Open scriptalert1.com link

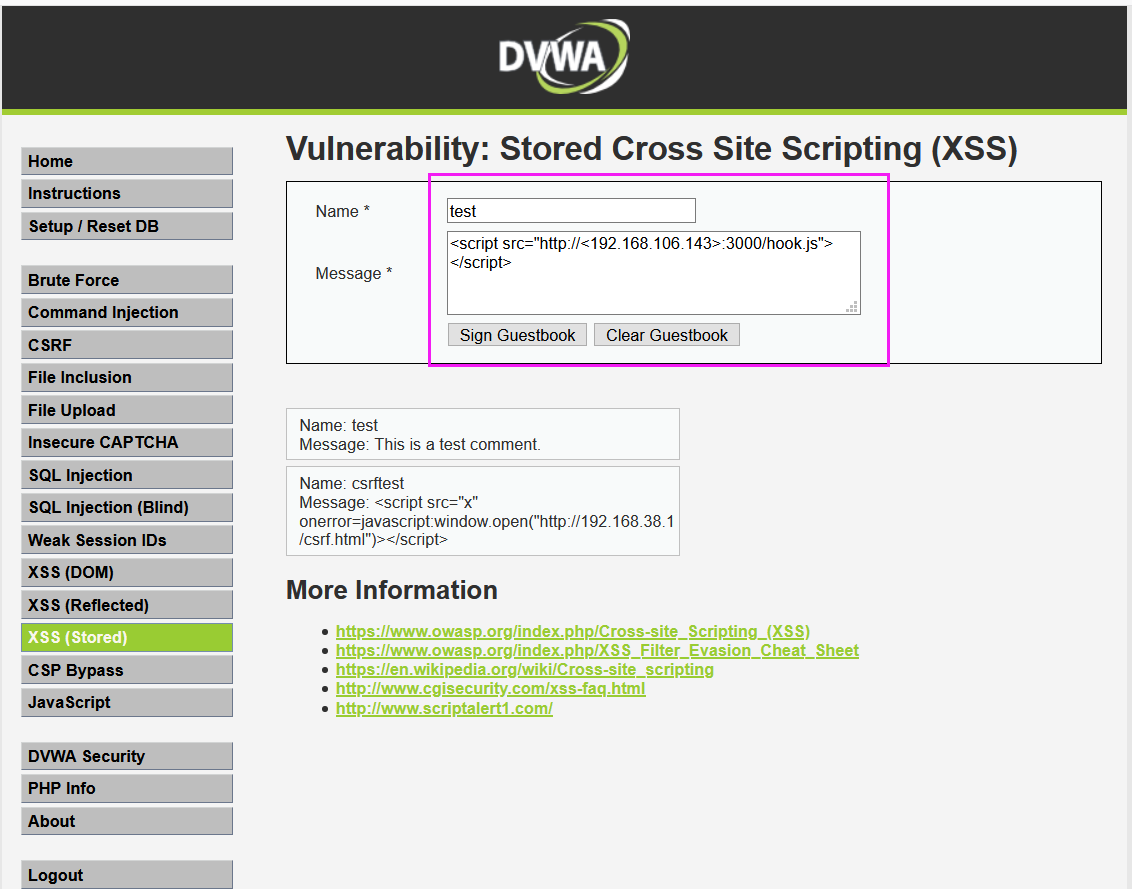click(x=444, y=708)
